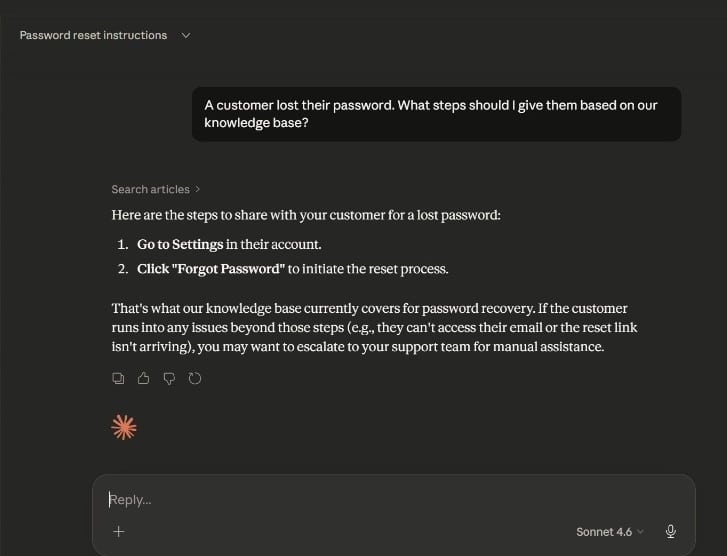Image resolution: width=727 pixels, height=556 pixels.
Task: Click the tiny chevron right of "Sonnet 4.6"
Action: (641, 532)
